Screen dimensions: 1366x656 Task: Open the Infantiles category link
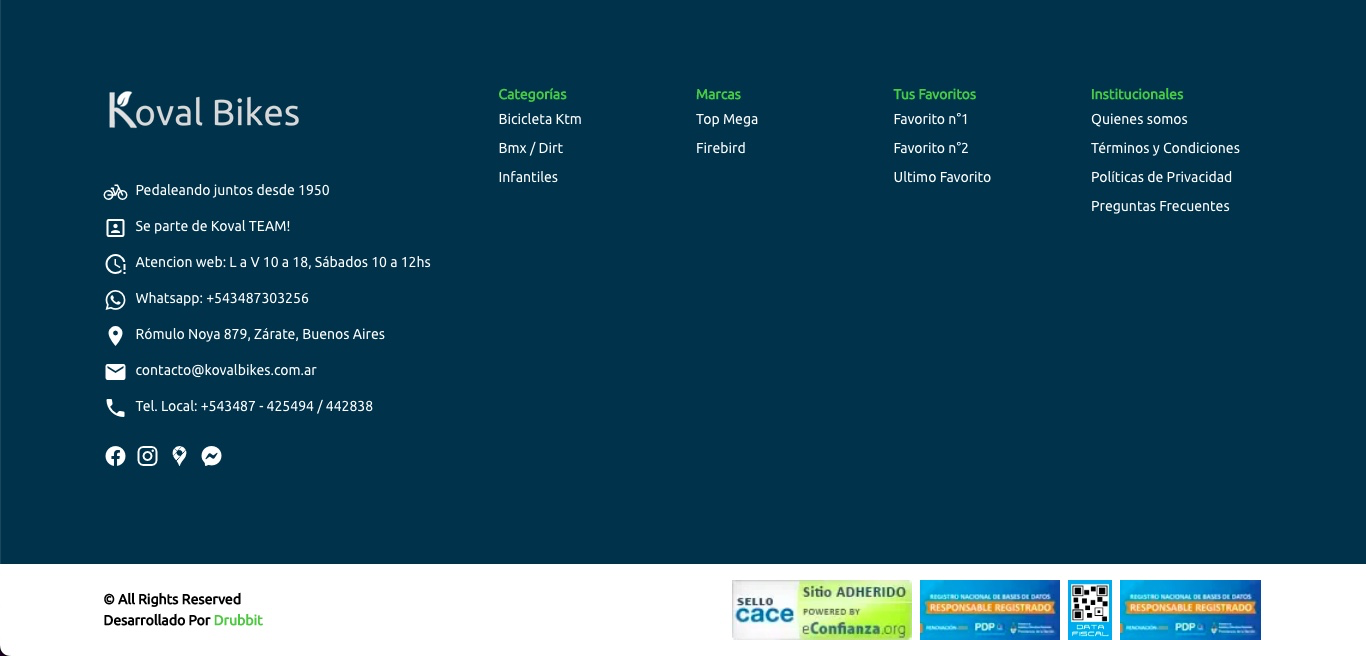click(x=528, y=177)
